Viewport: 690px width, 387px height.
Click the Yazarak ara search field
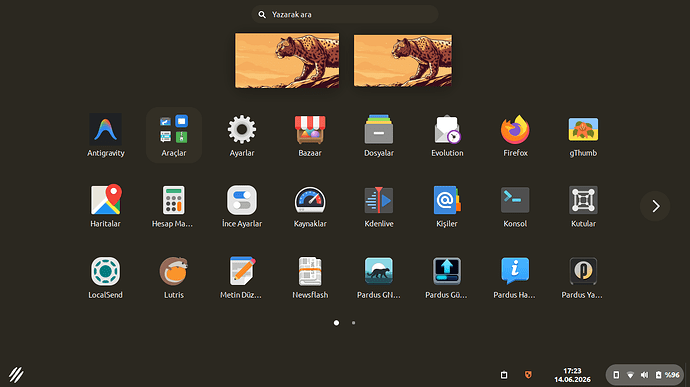[345, 15]
